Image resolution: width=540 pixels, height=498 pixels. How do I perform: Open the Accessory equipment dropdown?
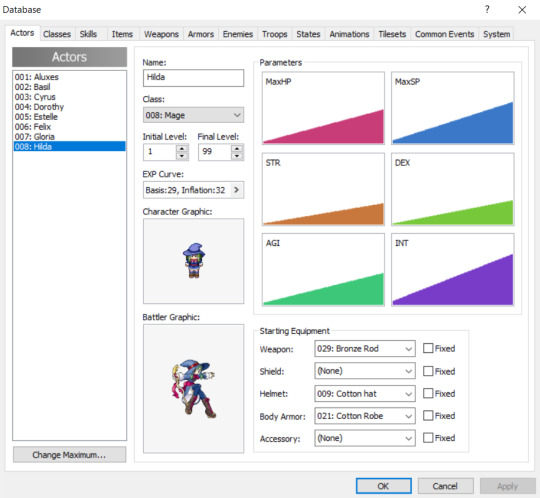click(x=365, y=438)
